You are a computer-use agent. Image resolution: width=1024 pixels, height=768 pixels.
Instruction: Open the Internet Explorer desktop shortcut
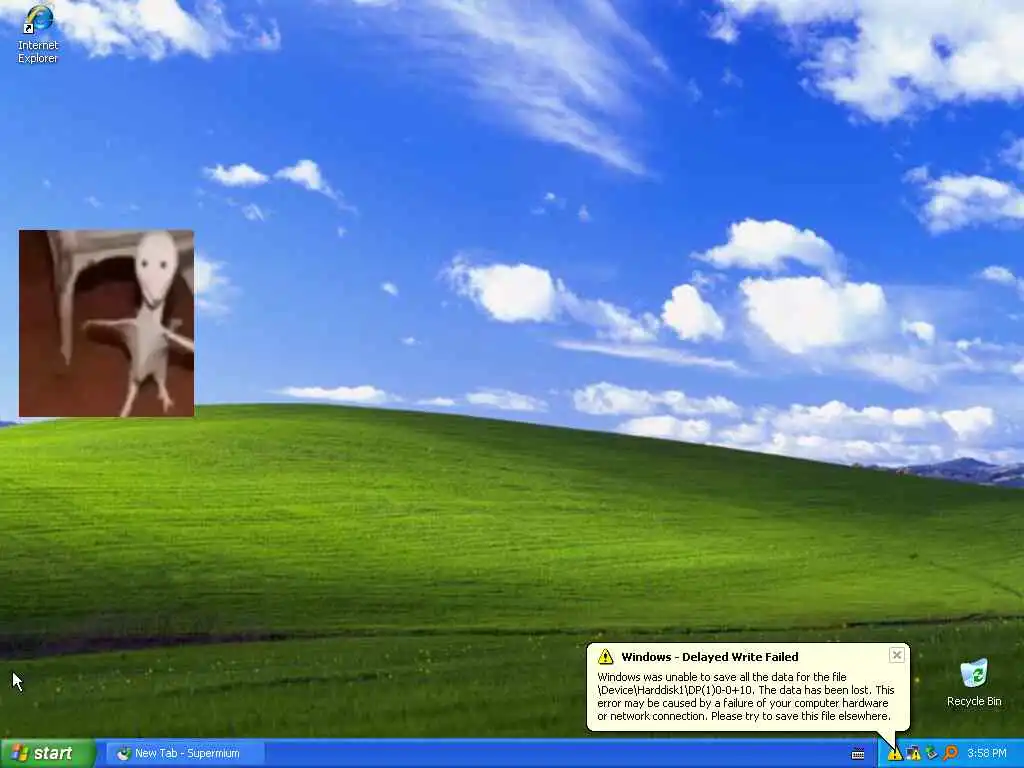[38, 34]
